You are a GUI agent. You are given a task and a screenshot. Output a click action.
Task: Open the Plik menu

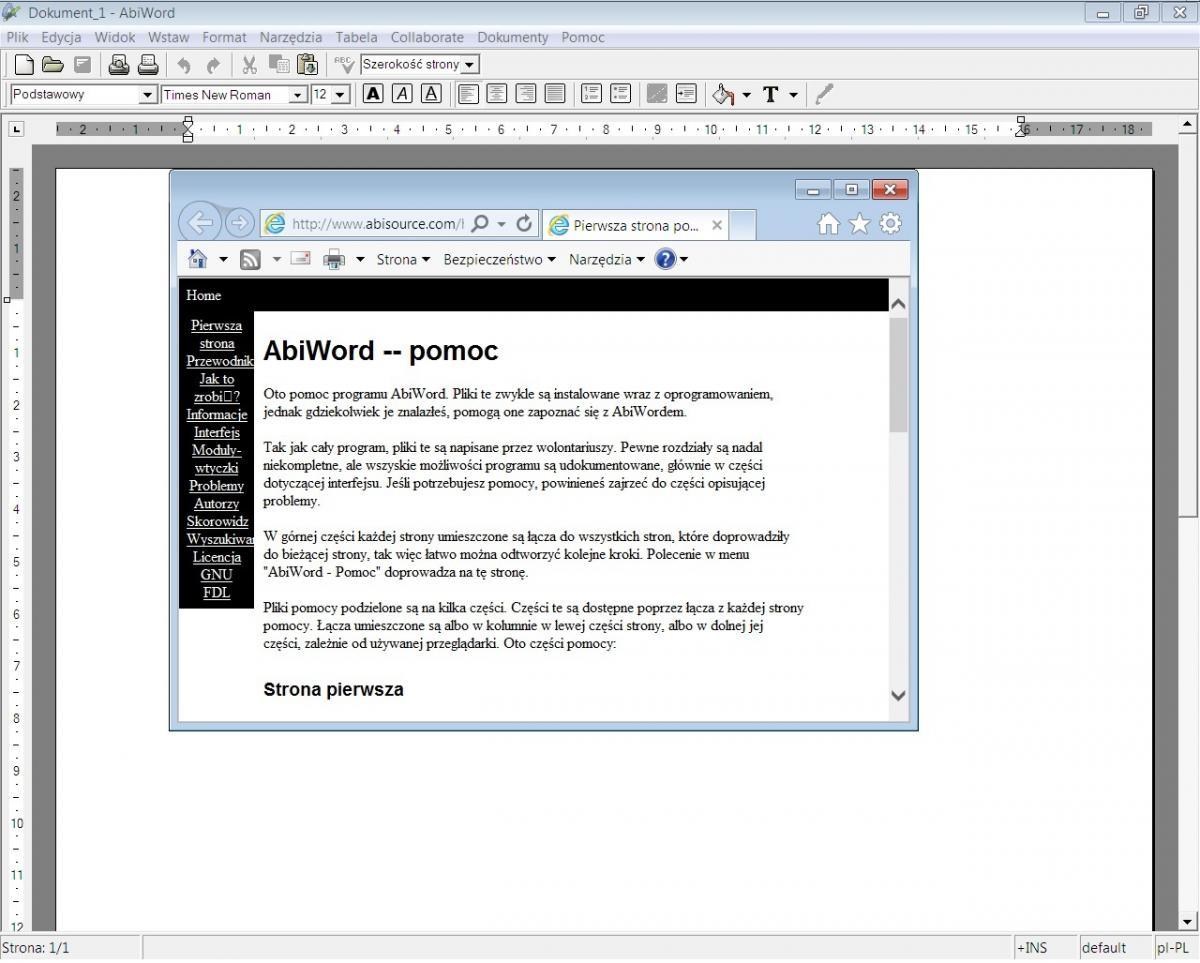tap(17, 37)
